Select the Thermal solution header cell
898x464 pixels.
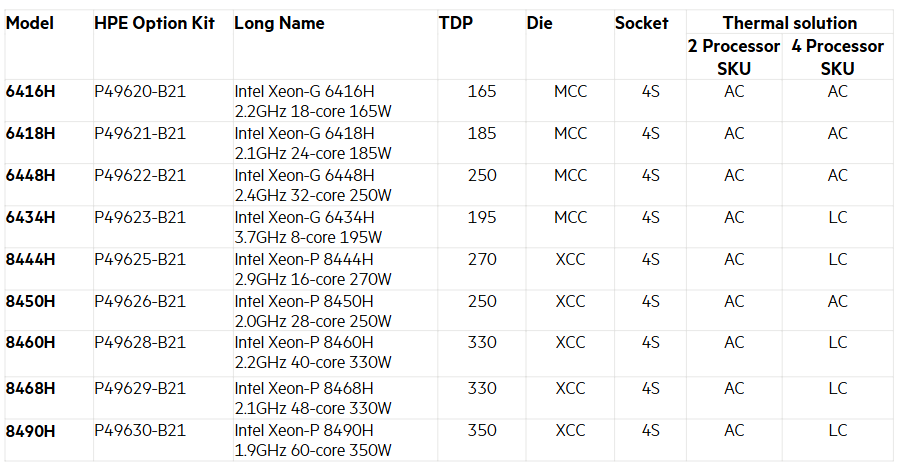coord(790,23)
